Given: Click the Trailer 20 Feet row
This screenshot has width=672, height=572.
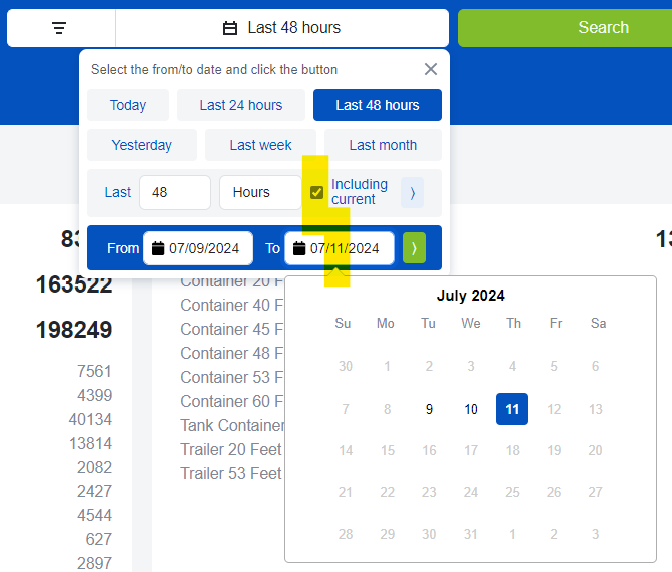Looking at the screenshot, I should 231,449.
